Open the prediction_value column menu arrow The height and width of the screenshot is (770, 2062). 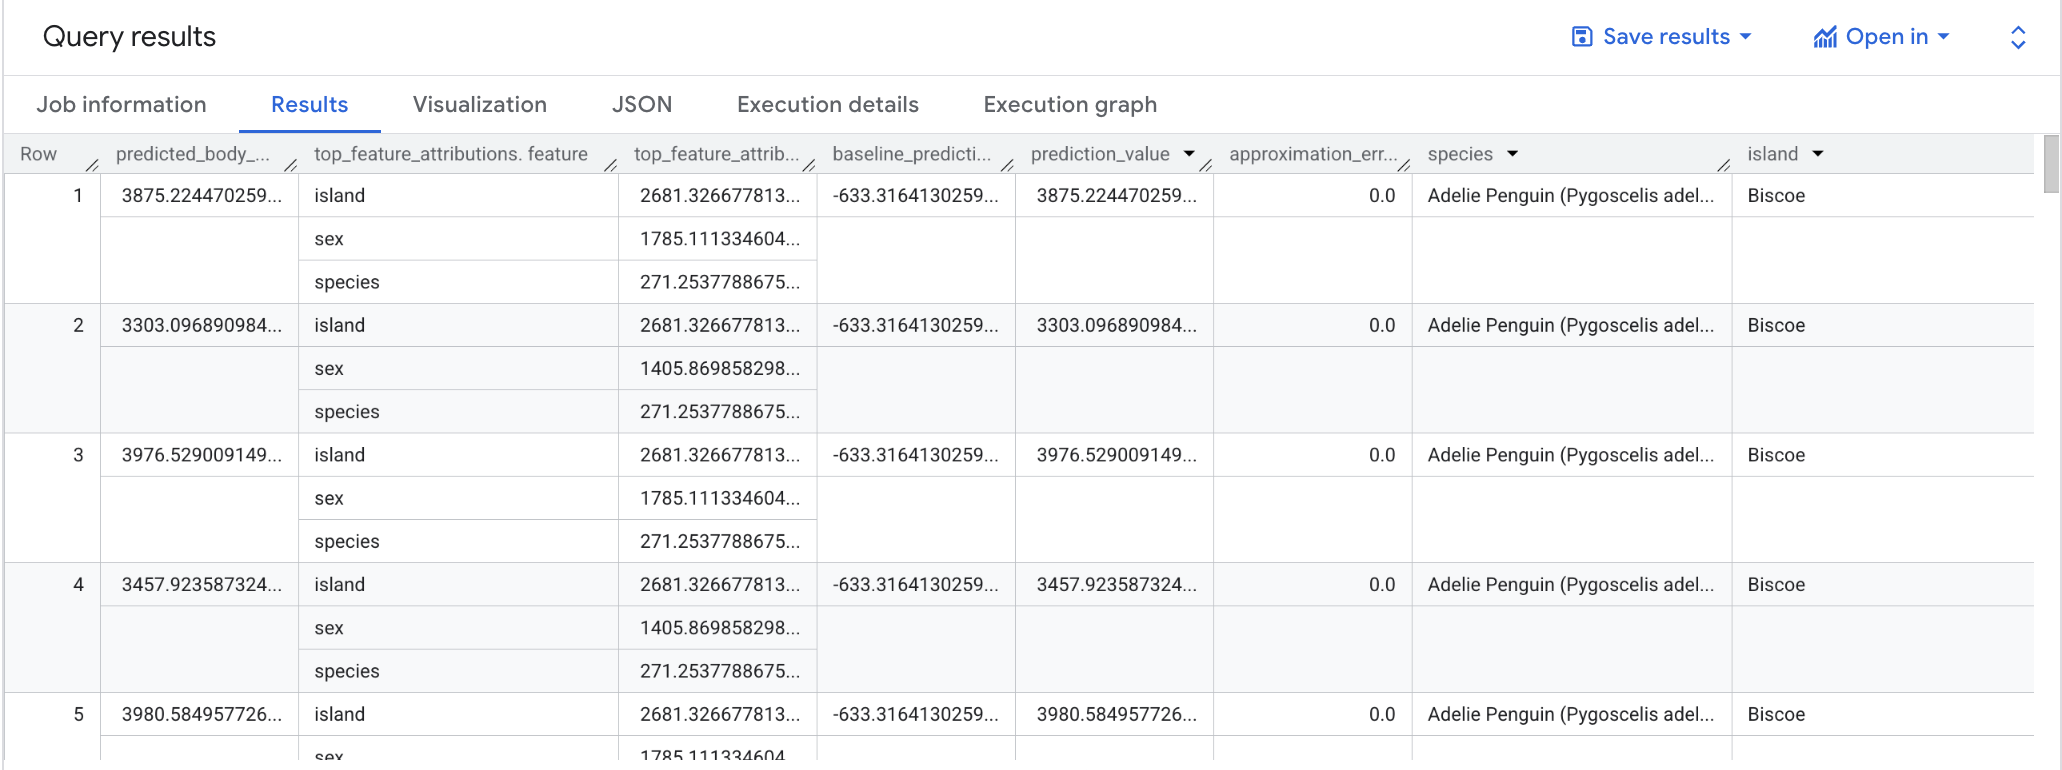point(1189,154)
